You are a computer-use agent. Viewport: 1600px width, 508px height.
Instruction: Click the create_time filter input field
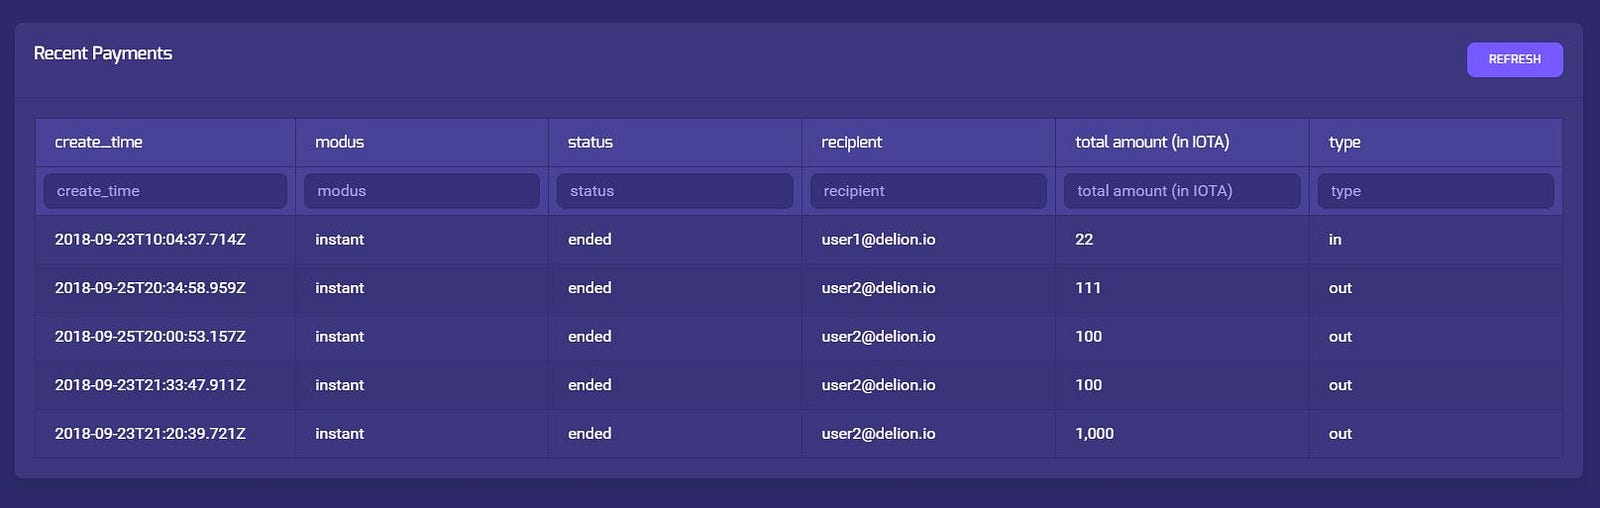165,191
